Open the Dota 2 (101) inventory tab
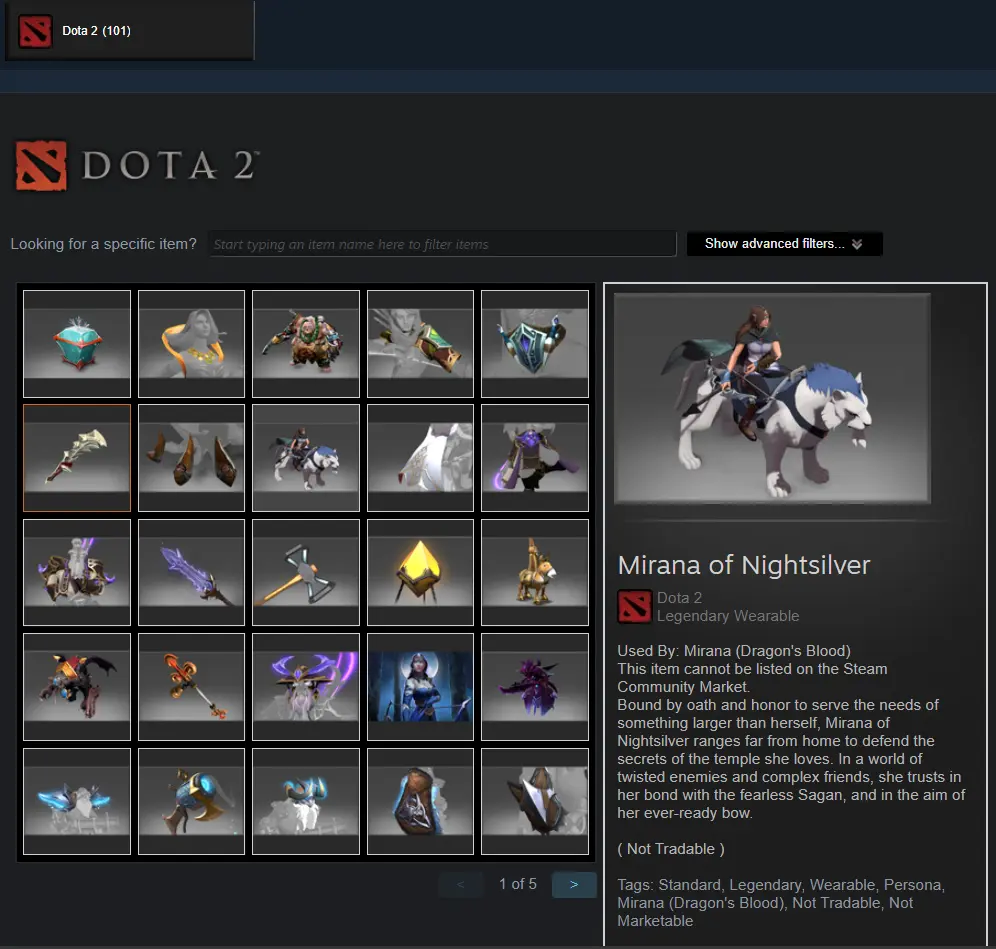Screen dimensions: 996x949 click(x=130, y=30)
